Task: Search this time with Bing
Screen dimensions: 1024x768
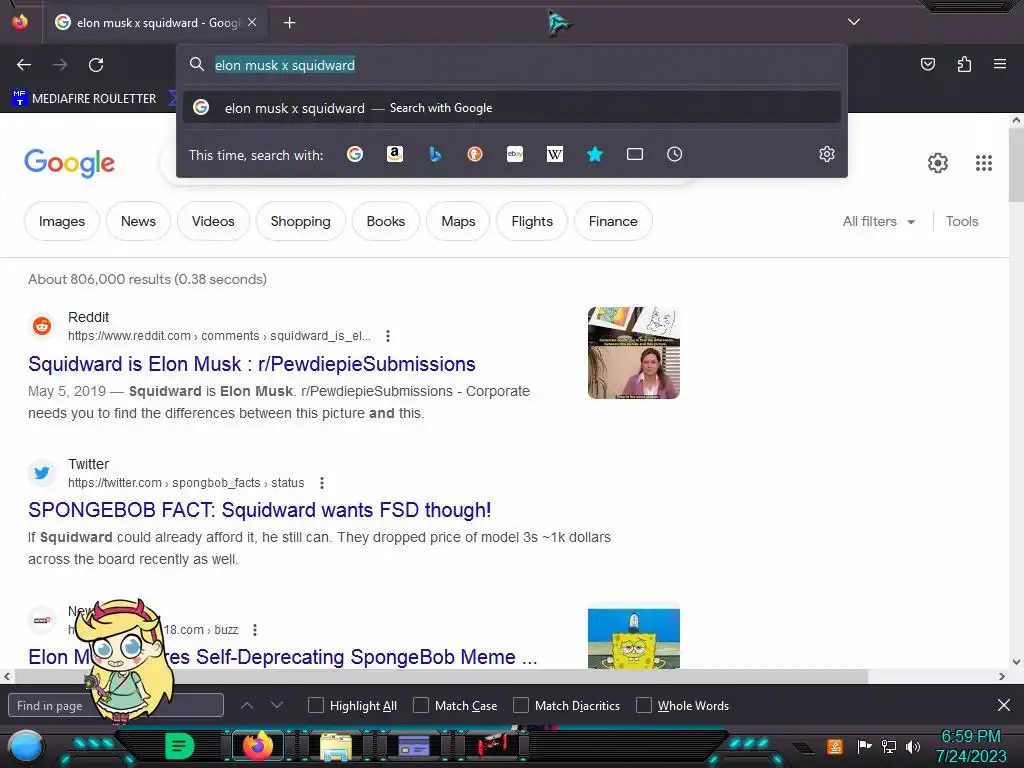Action: 435,154
